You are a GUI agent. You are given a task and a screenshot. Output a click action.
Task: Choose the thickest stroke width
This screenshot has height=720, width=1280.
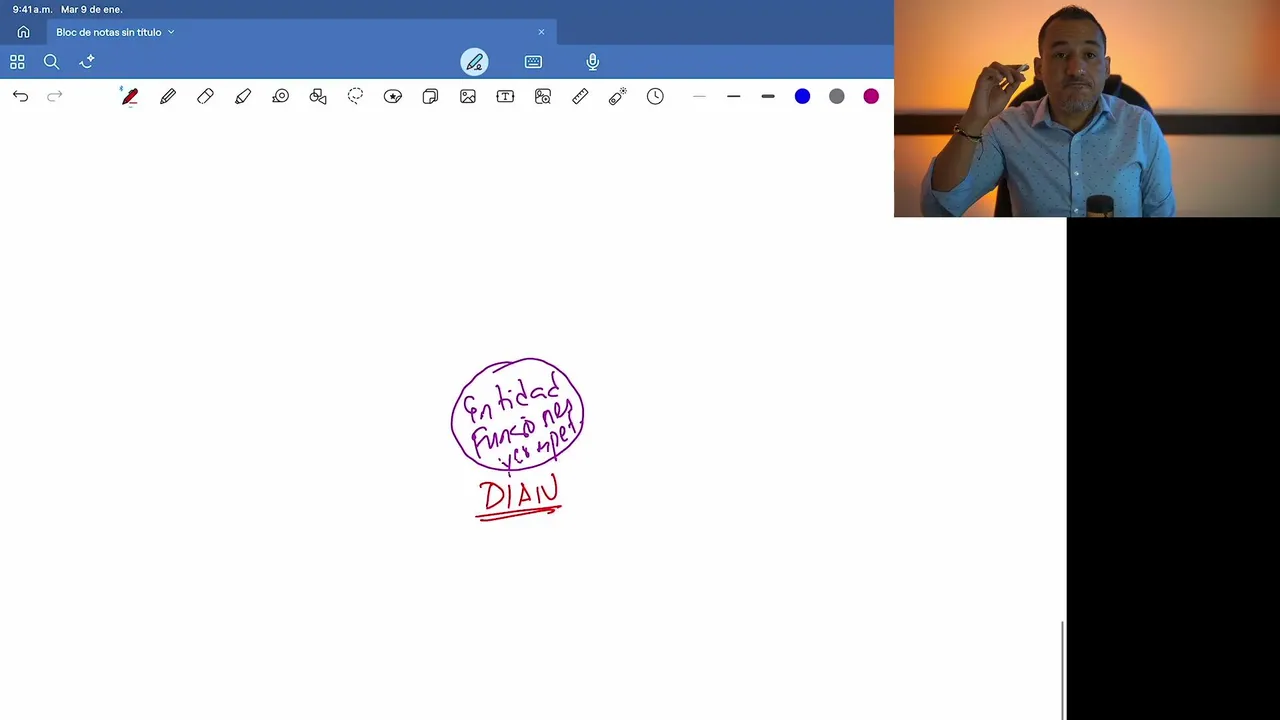tap(768, 96)
